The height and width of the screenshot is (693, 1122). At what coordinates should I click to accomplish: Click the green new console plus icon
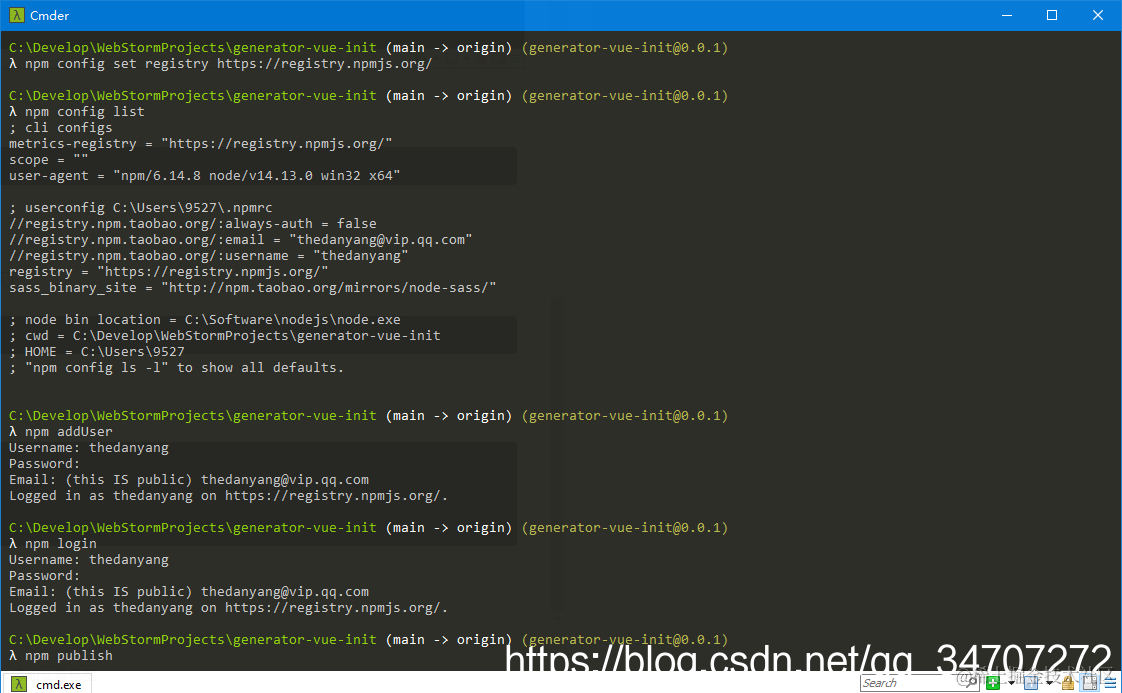pos(992,683)
